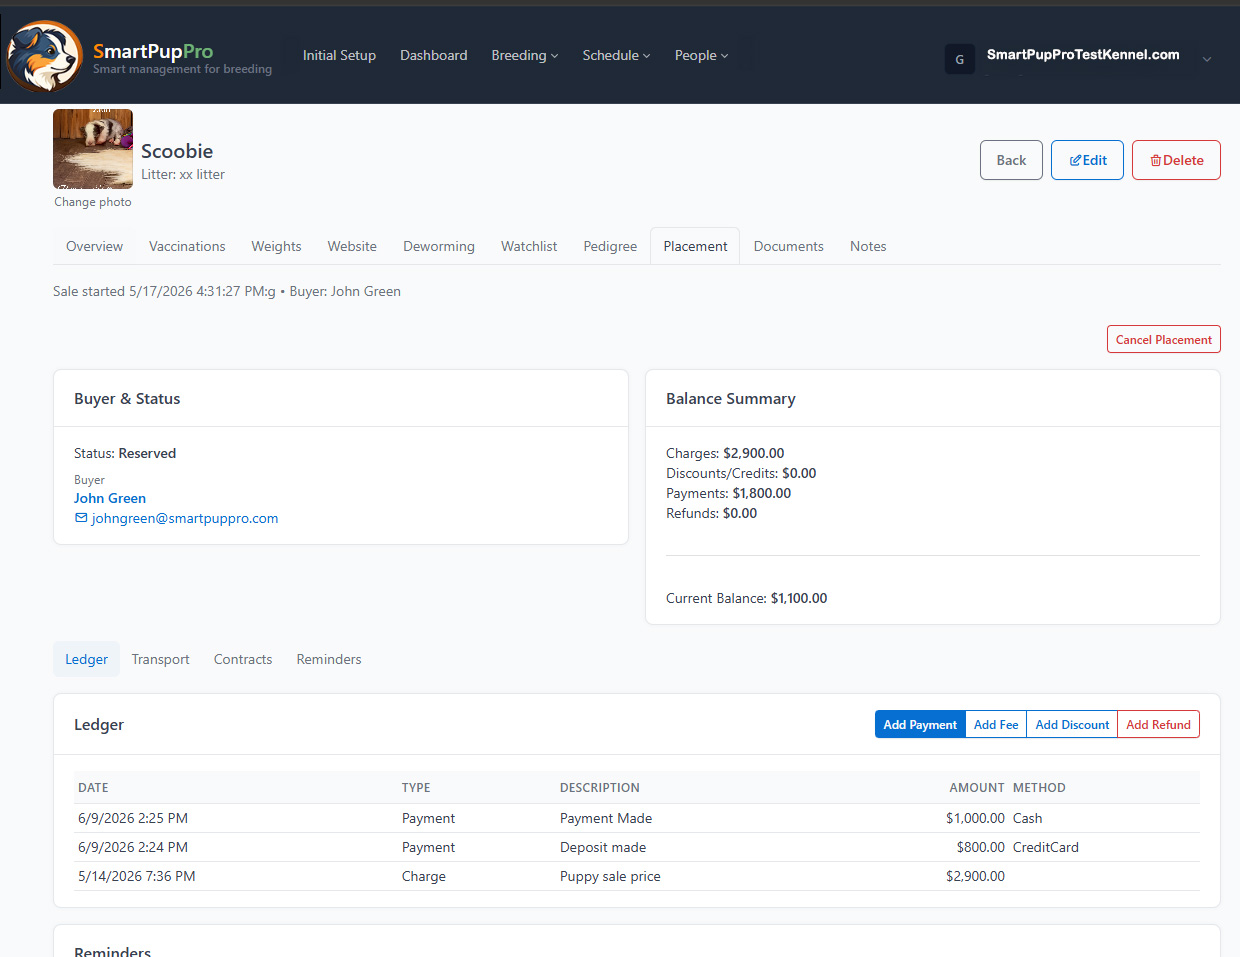Select the Website tab
This screenshot has width=1240, height=957.
(352, 246)
